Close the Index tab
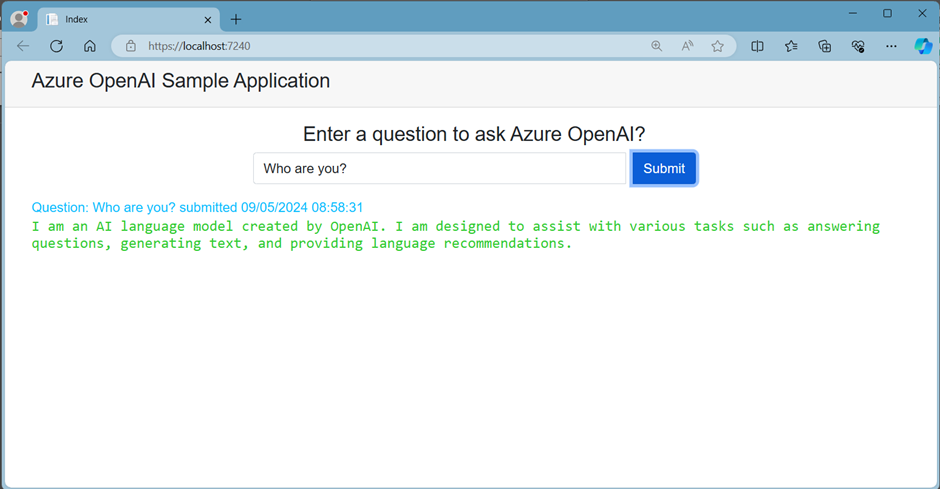 207,19
